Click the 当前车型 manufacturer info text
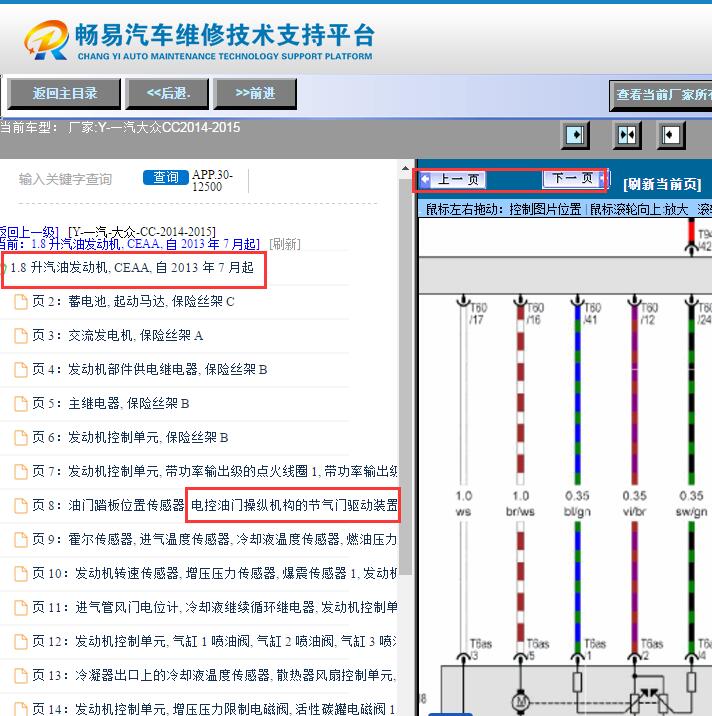 coord(120,127)
